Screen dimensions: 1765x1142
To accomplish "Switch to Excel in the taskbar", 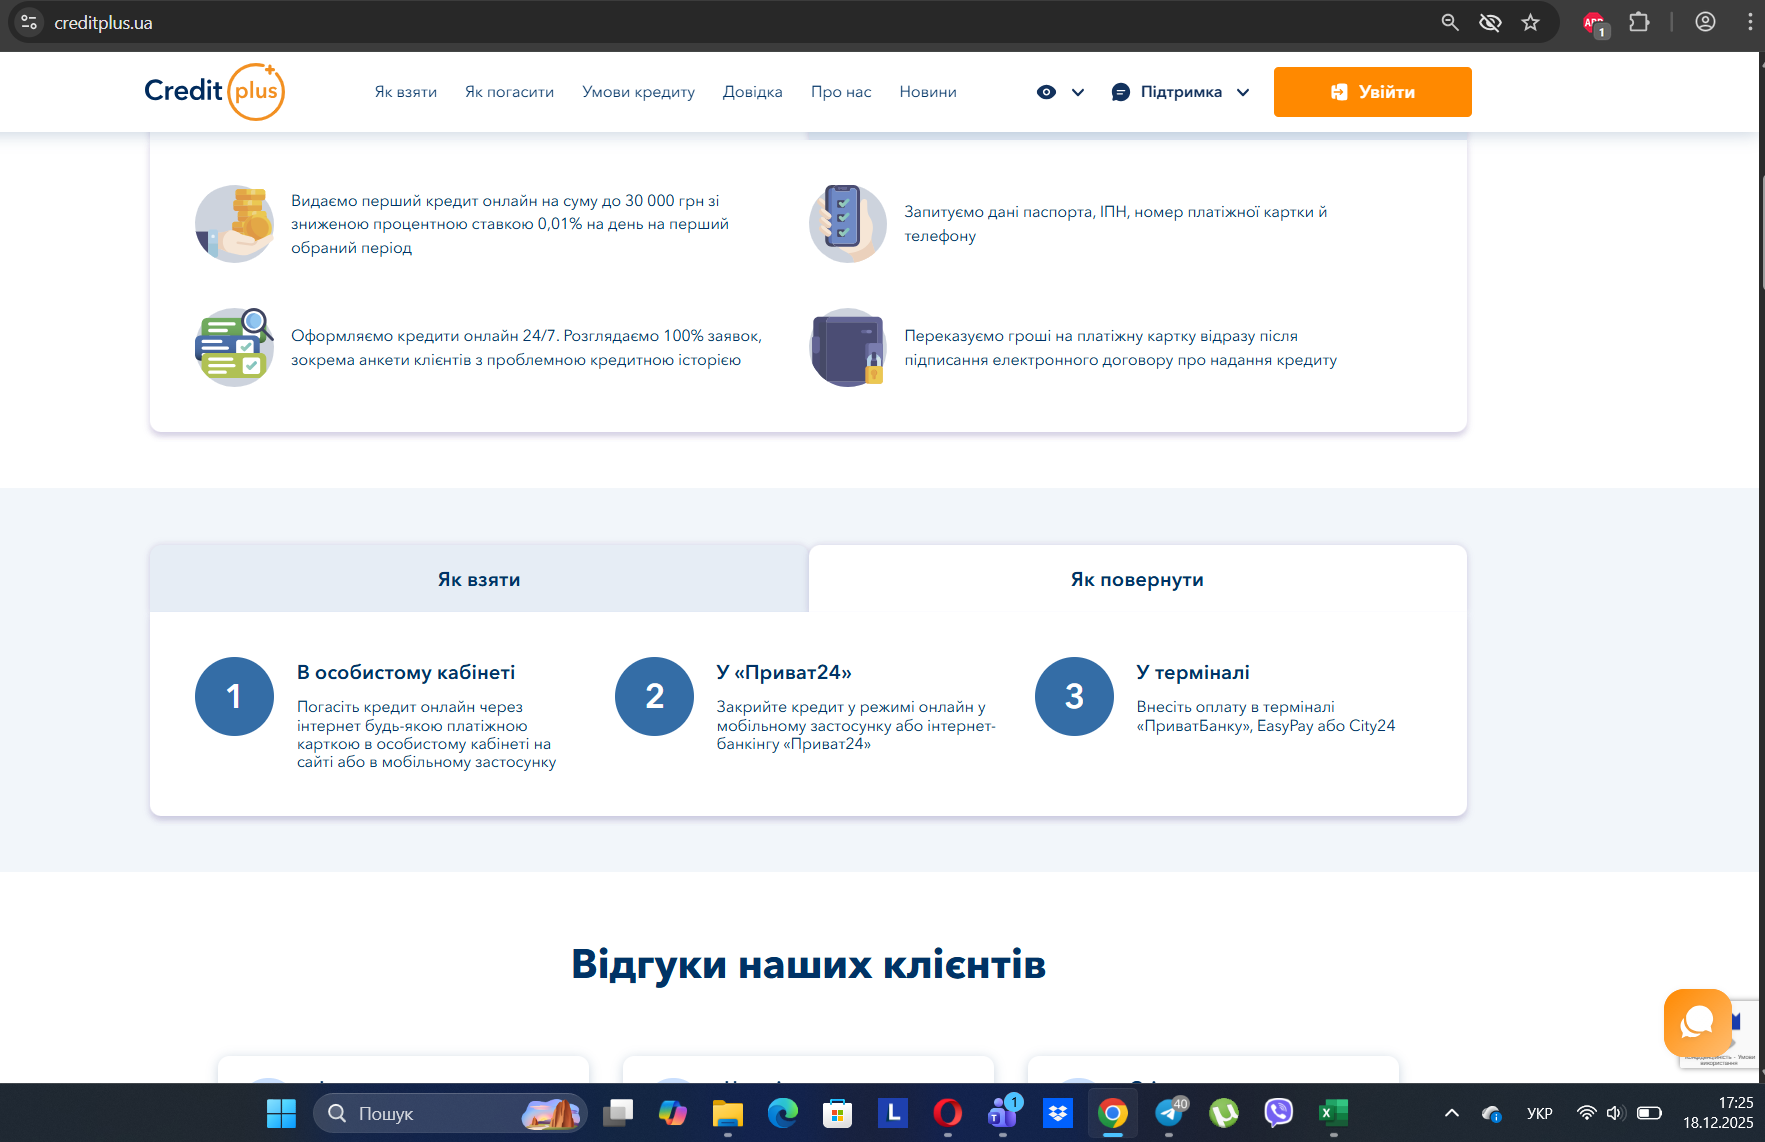I will coord(1333,1113).
